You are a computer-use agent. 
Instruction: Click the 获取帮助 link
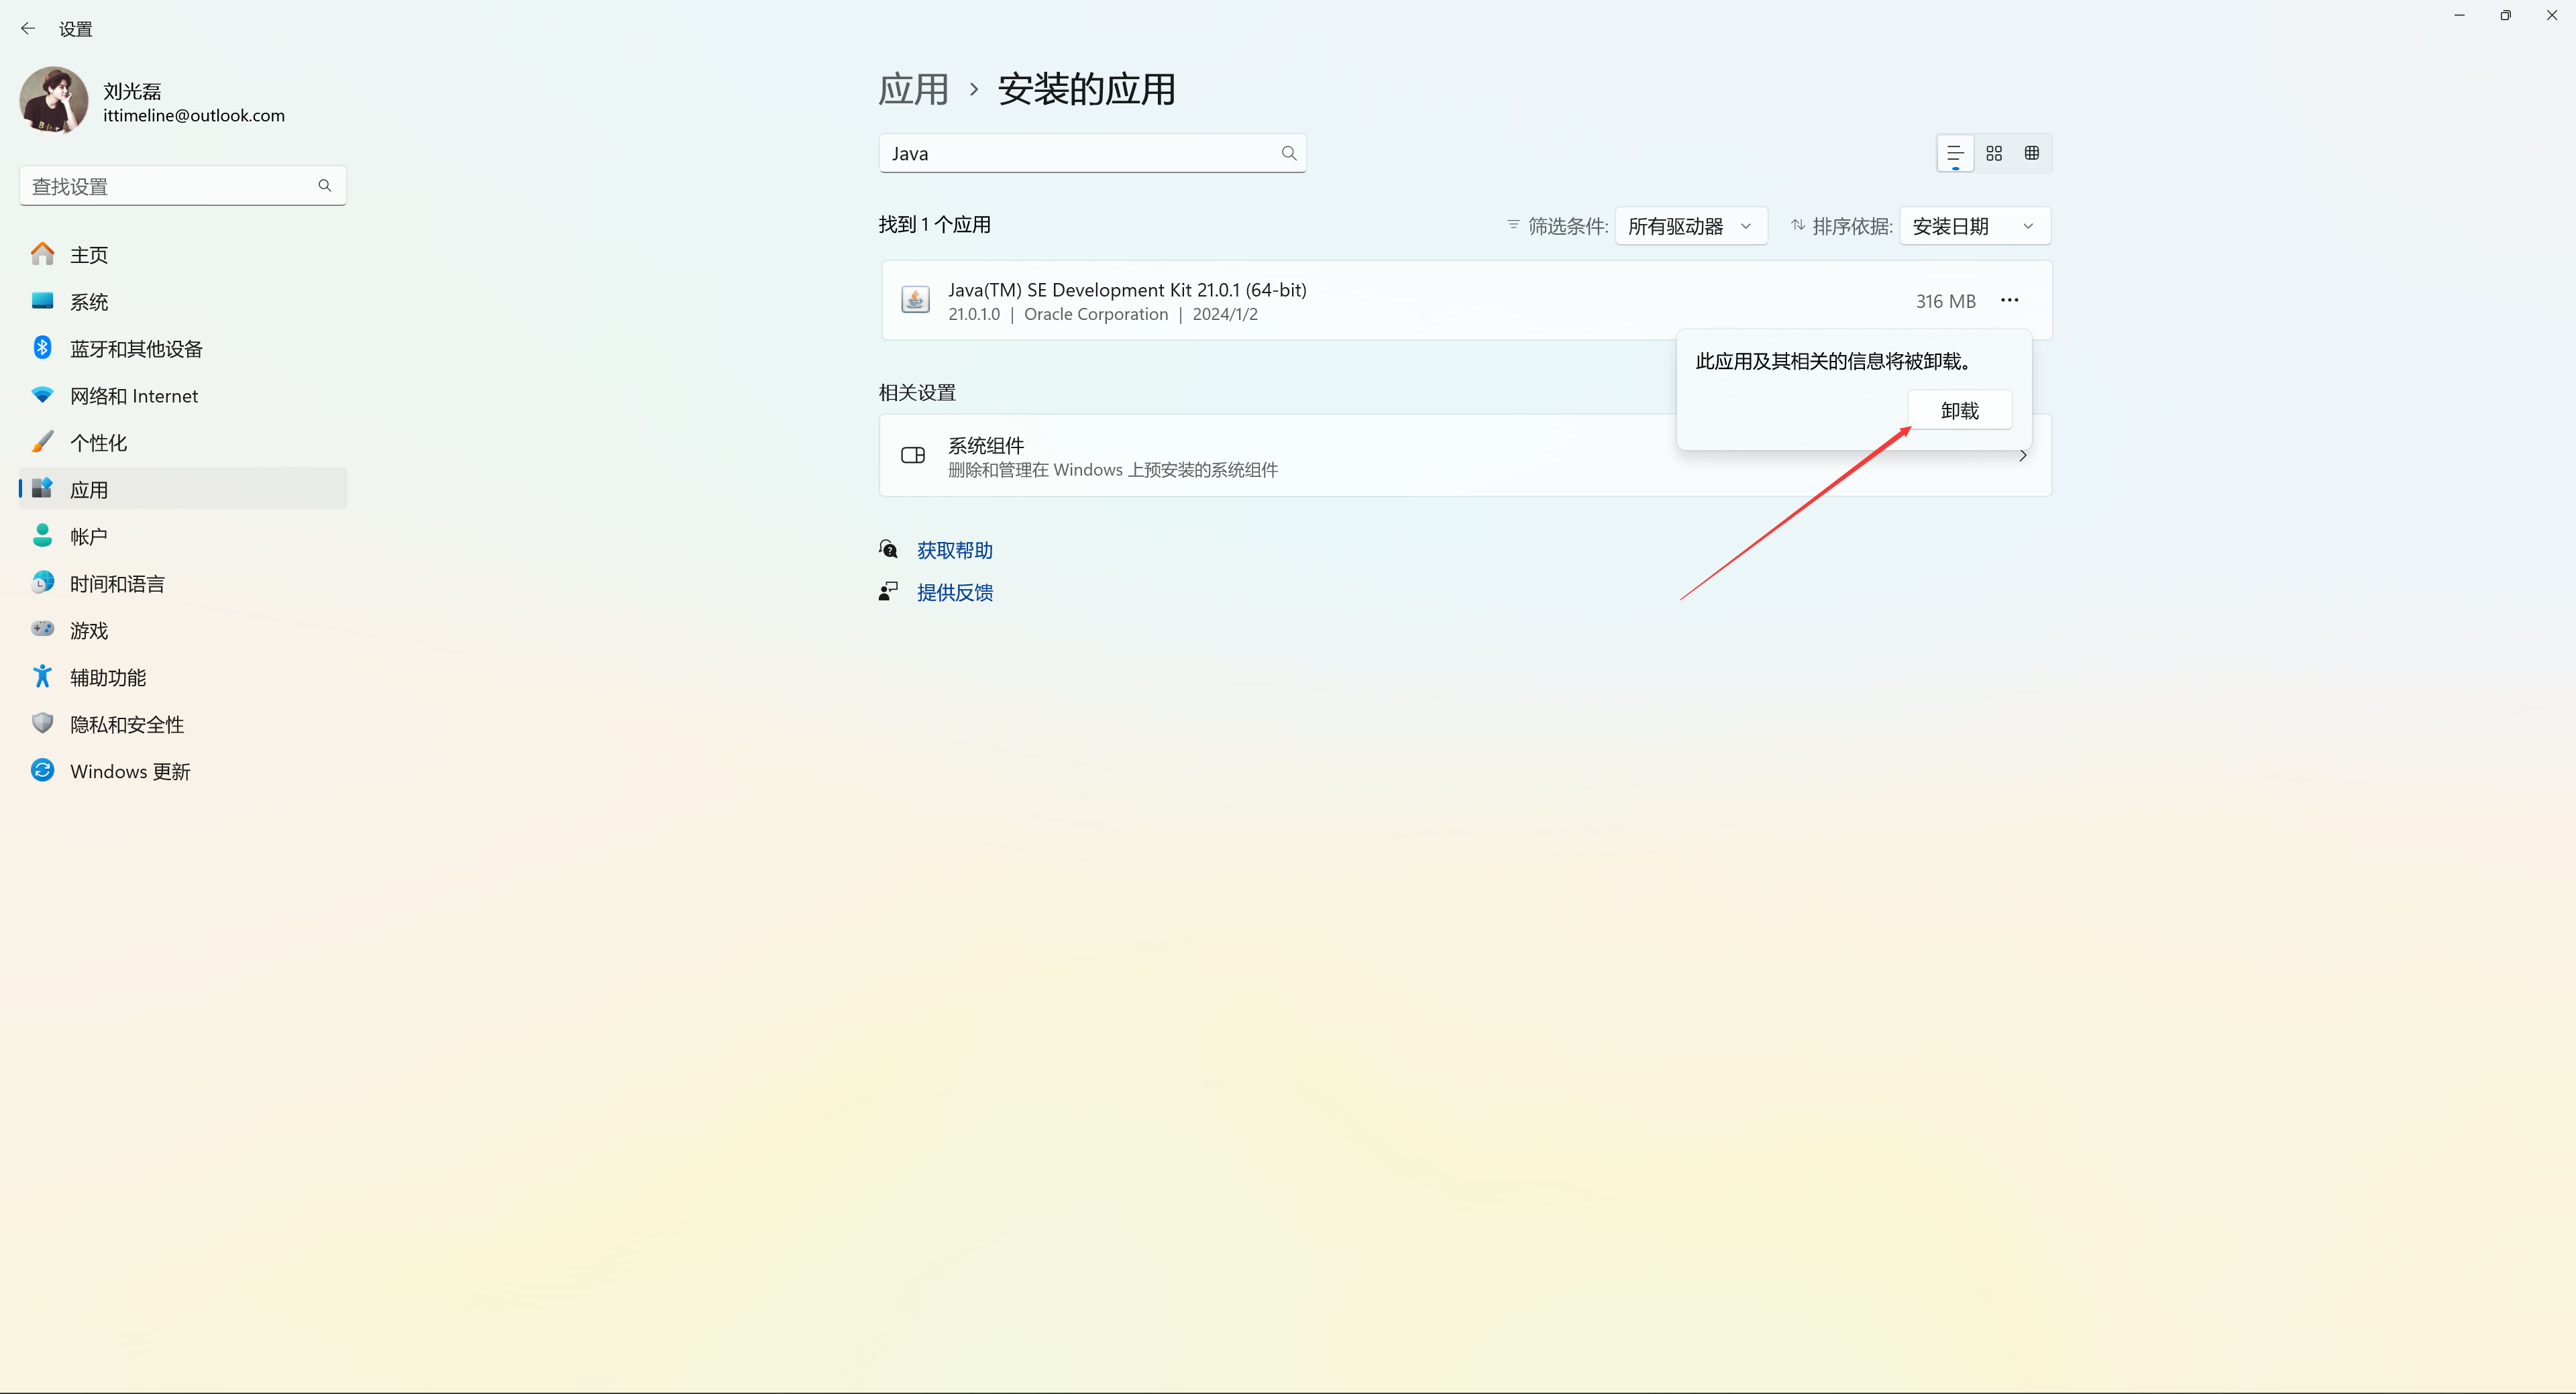coord(955,550)
